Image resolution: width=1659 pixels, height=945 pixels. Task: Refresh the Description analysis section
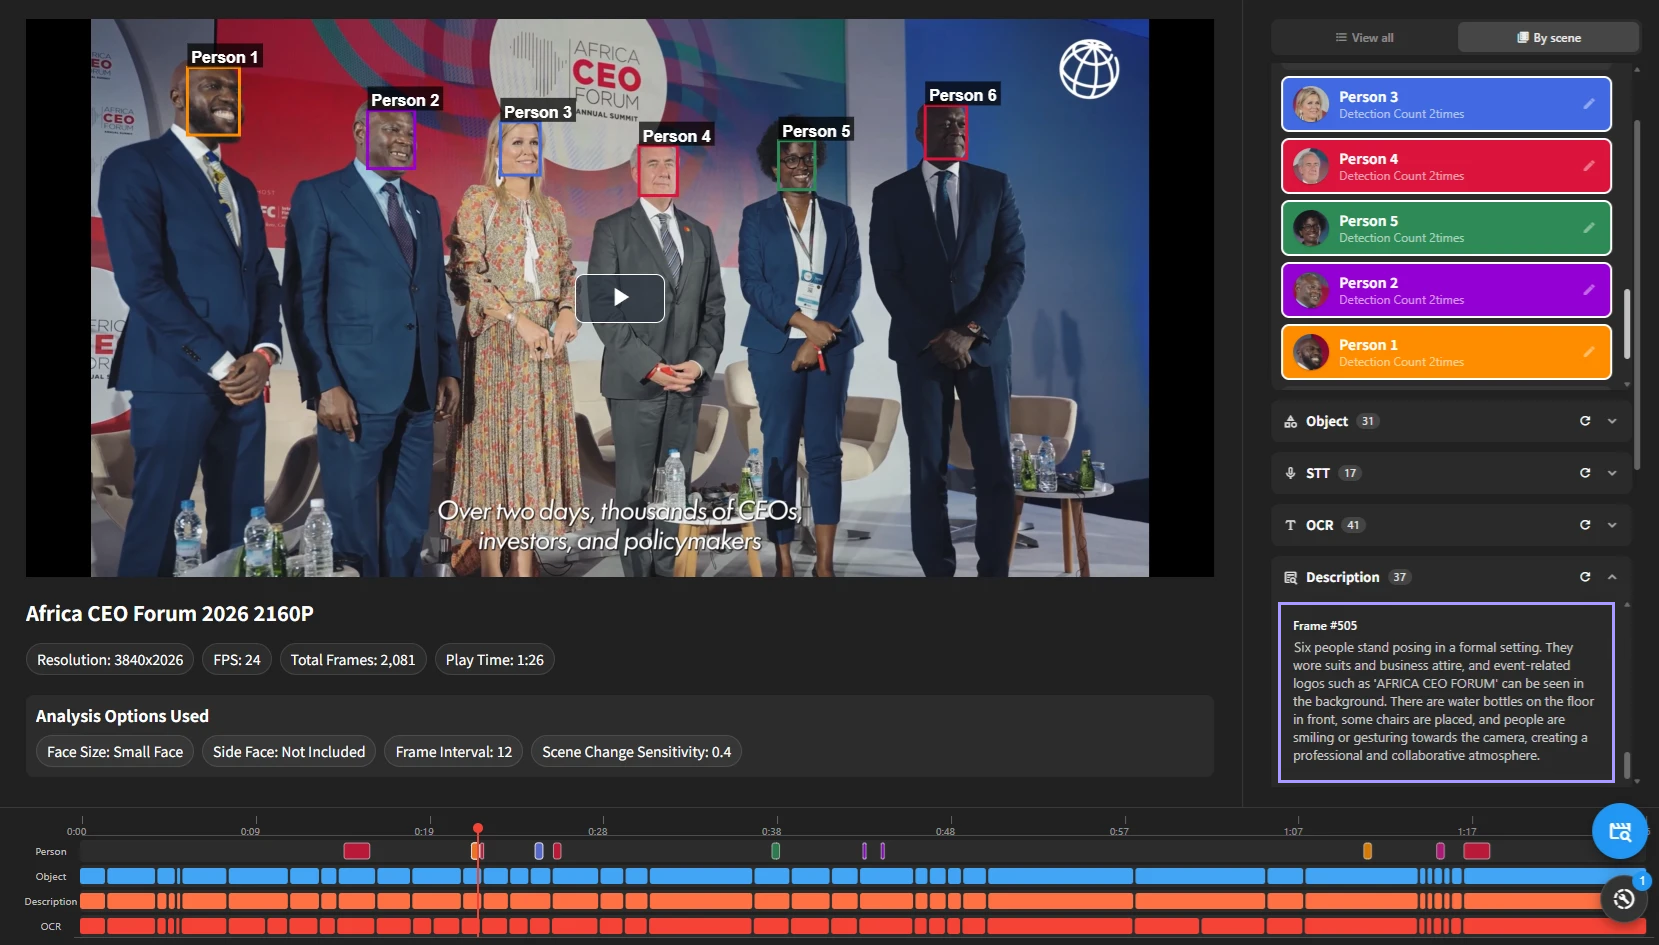(1585, 577)
